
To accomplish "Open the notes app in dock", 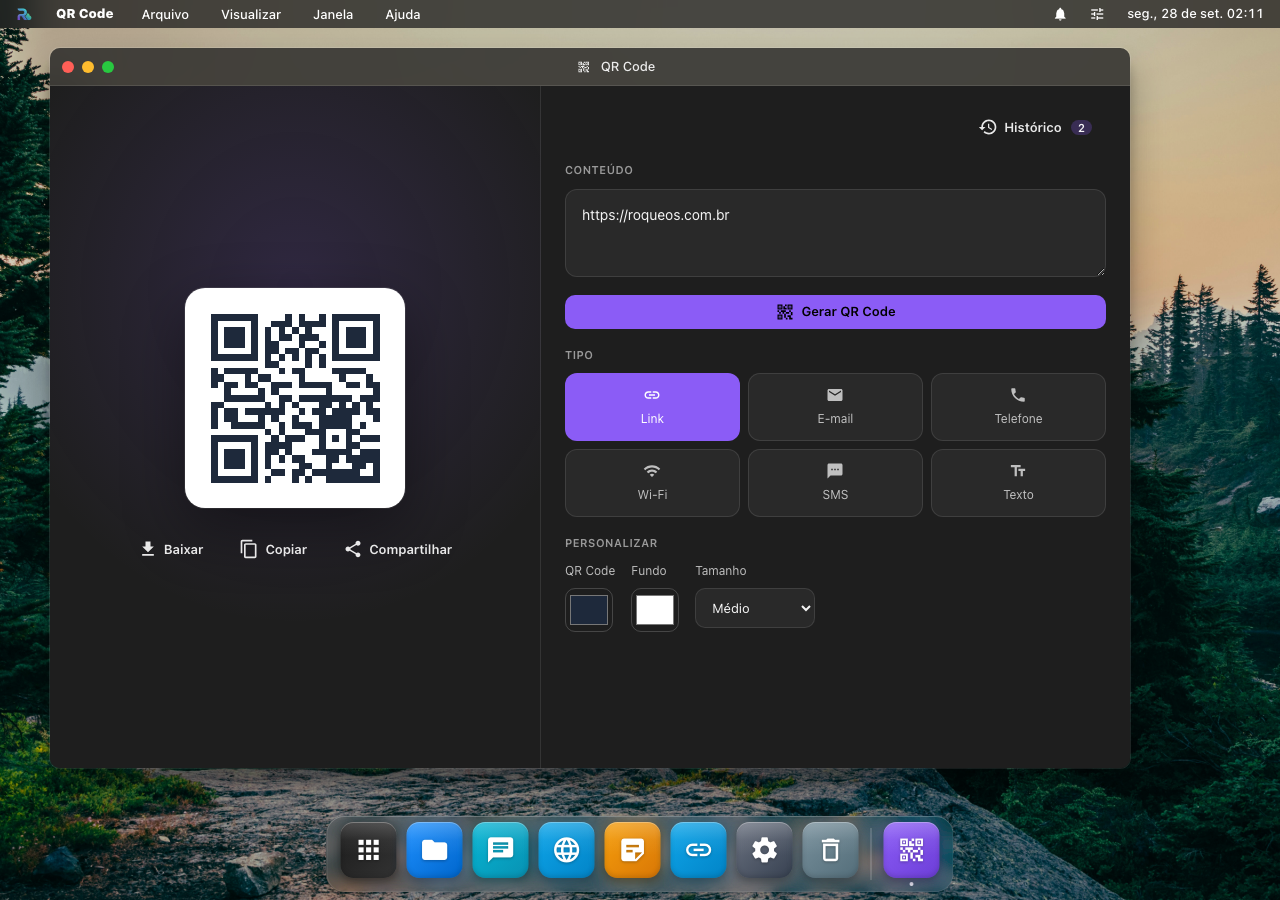I will click(633, 850).
